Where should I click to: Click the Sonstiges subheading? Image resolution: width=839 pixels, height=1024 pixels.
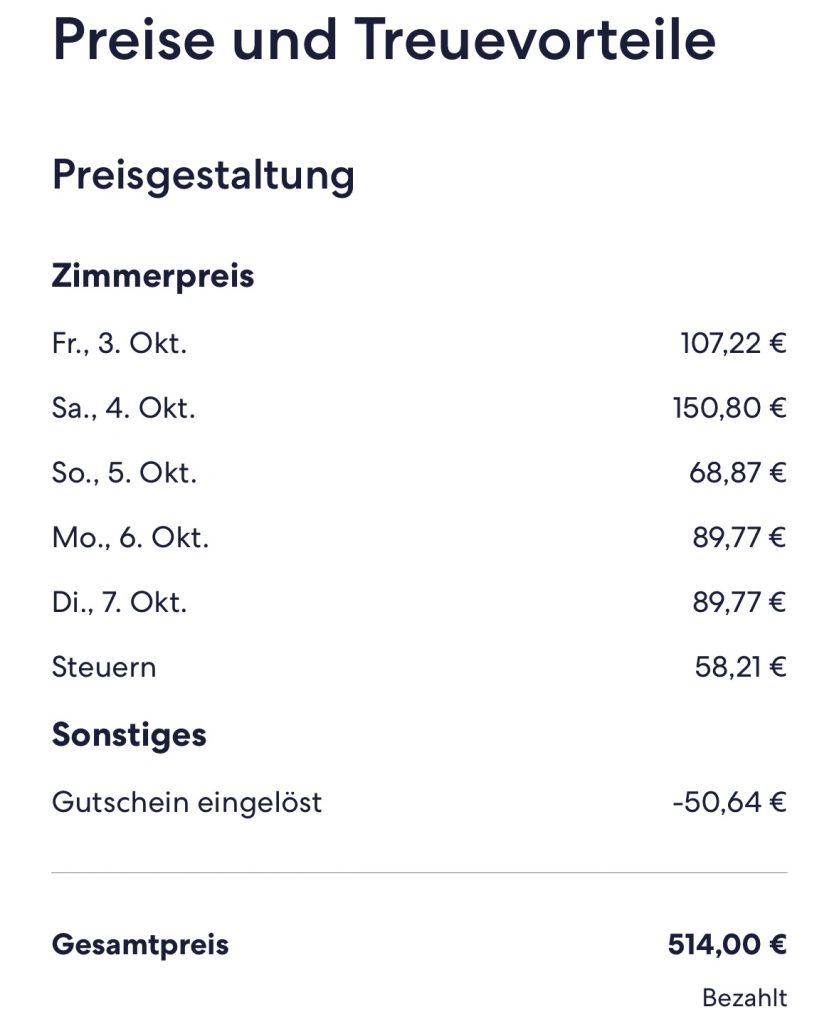[129, 735]
